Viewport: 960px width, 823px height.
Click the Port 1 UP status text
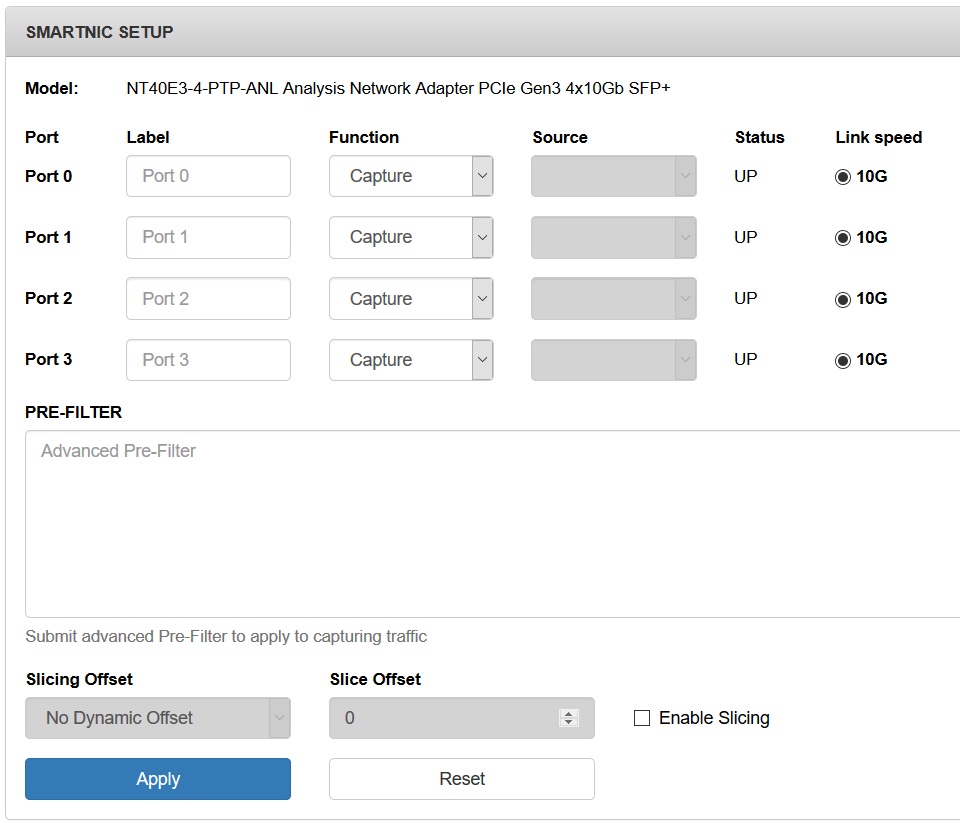[x=746, y=237]
